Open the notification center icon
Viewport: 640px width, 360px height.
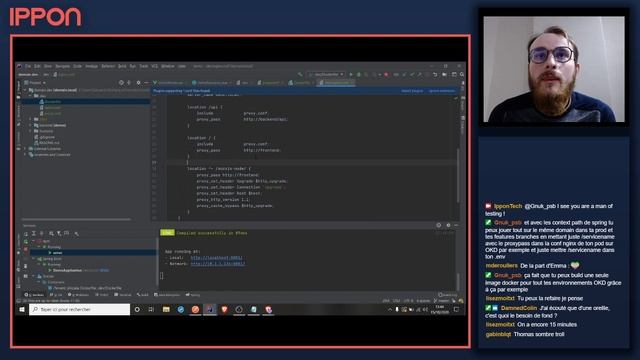point(456,310)
